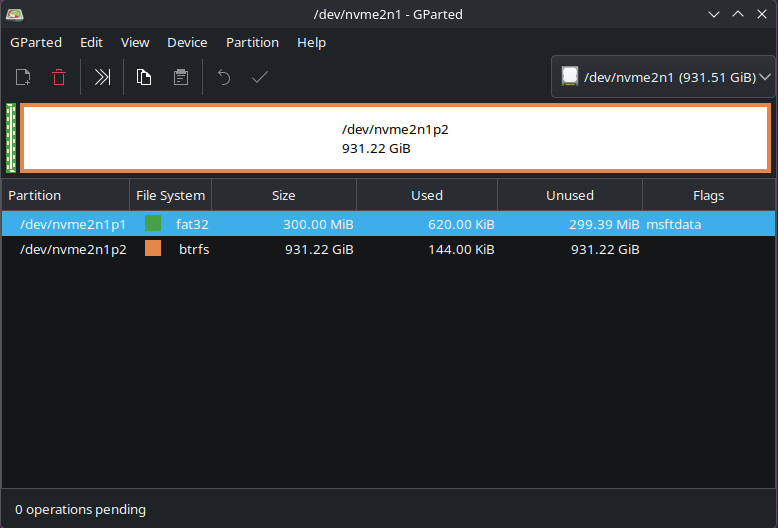Click the New partition toolbar icon
This screenshot has width=778, height=528.
pyautogui.click(x=23, y=77)
